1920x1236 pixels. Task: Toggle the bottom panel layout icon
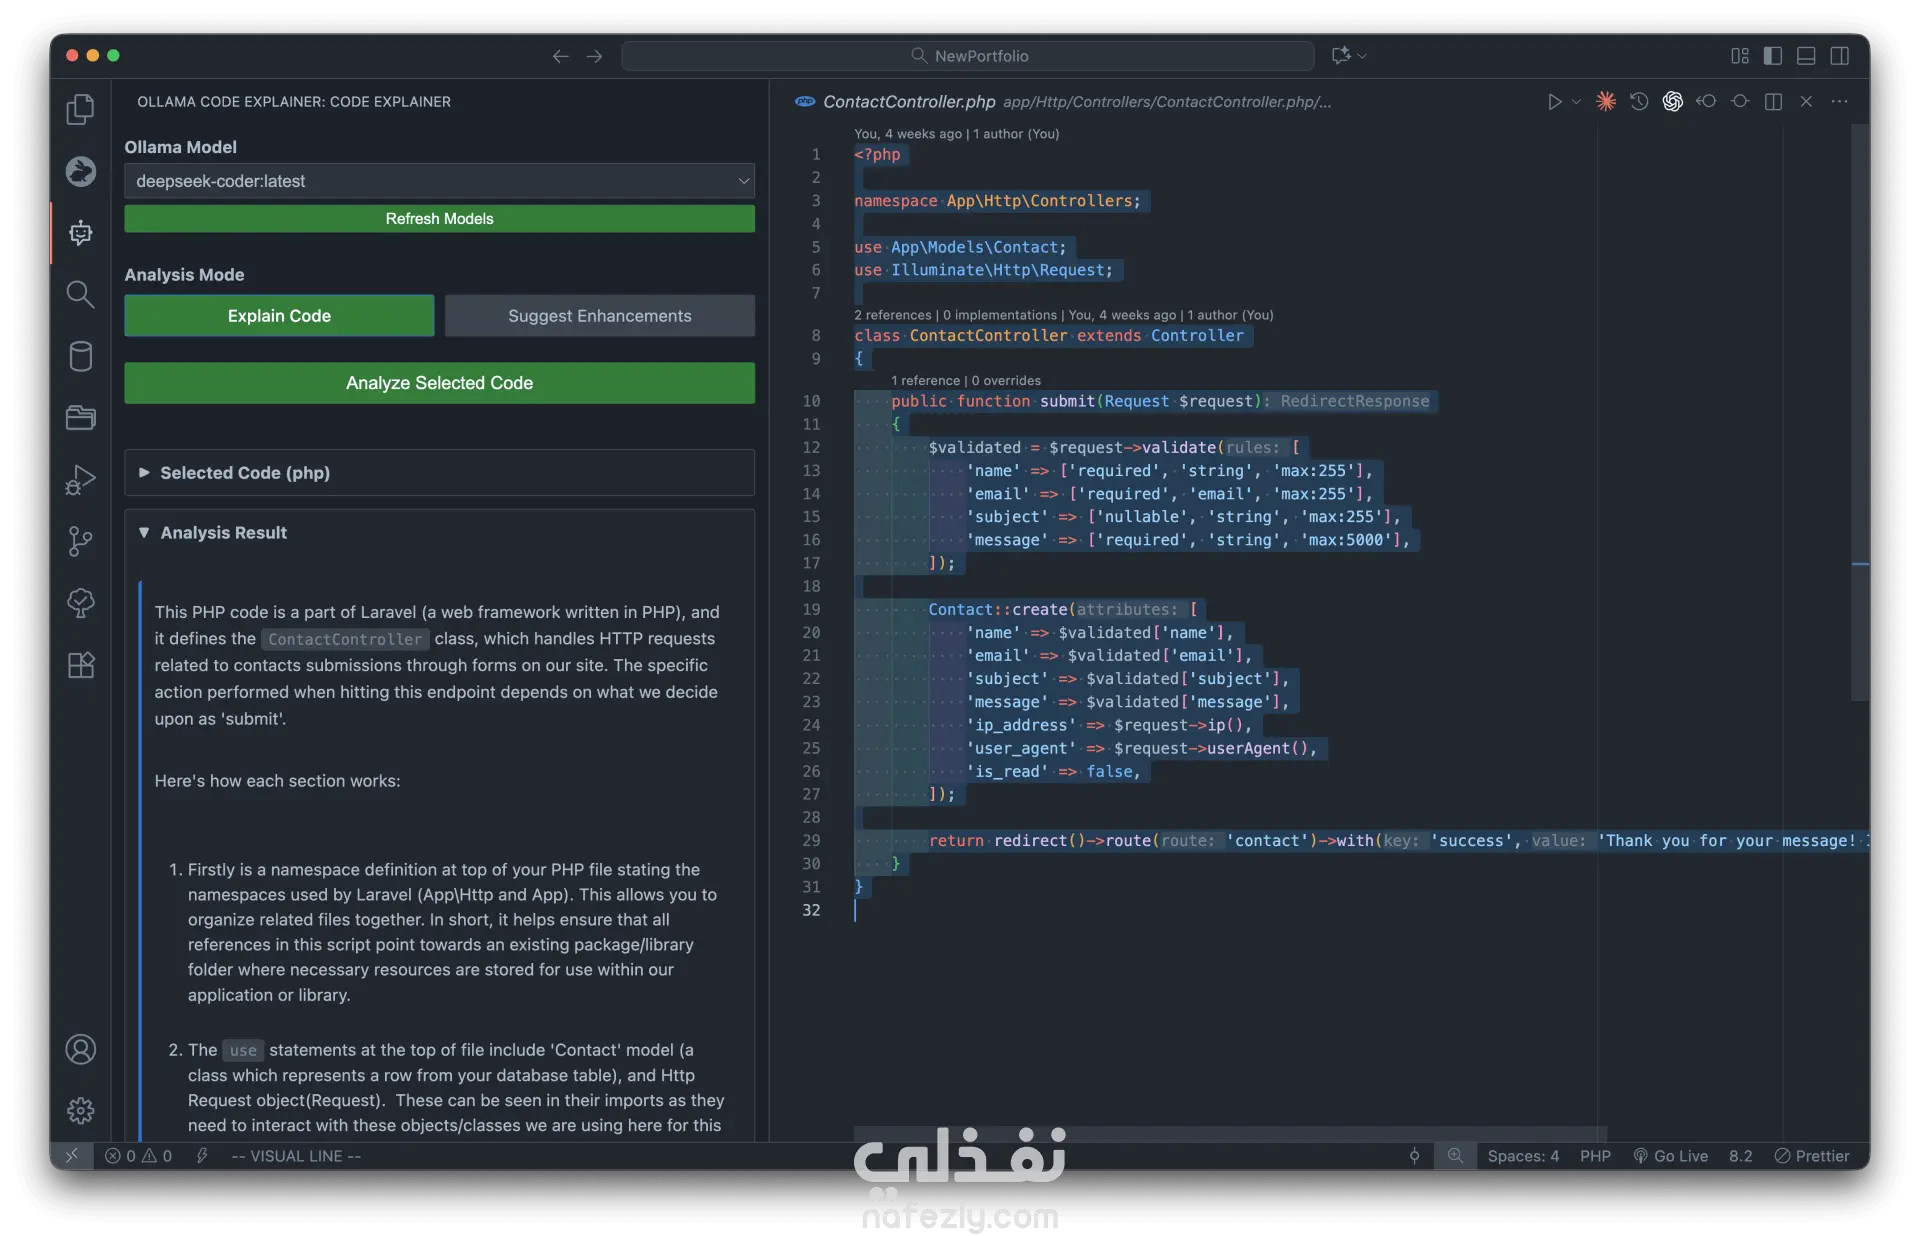click(x=1806, y=56)
